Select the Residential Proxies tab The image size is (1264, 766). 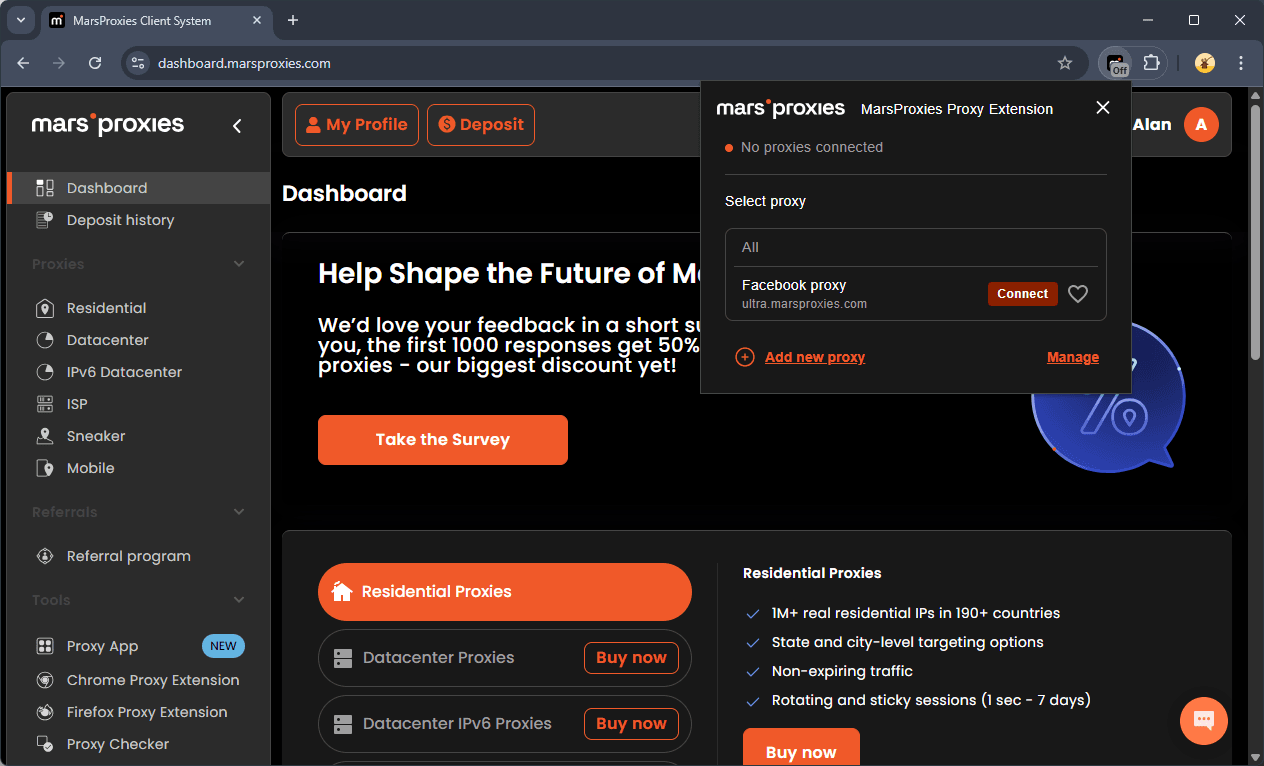coord(504,592)
